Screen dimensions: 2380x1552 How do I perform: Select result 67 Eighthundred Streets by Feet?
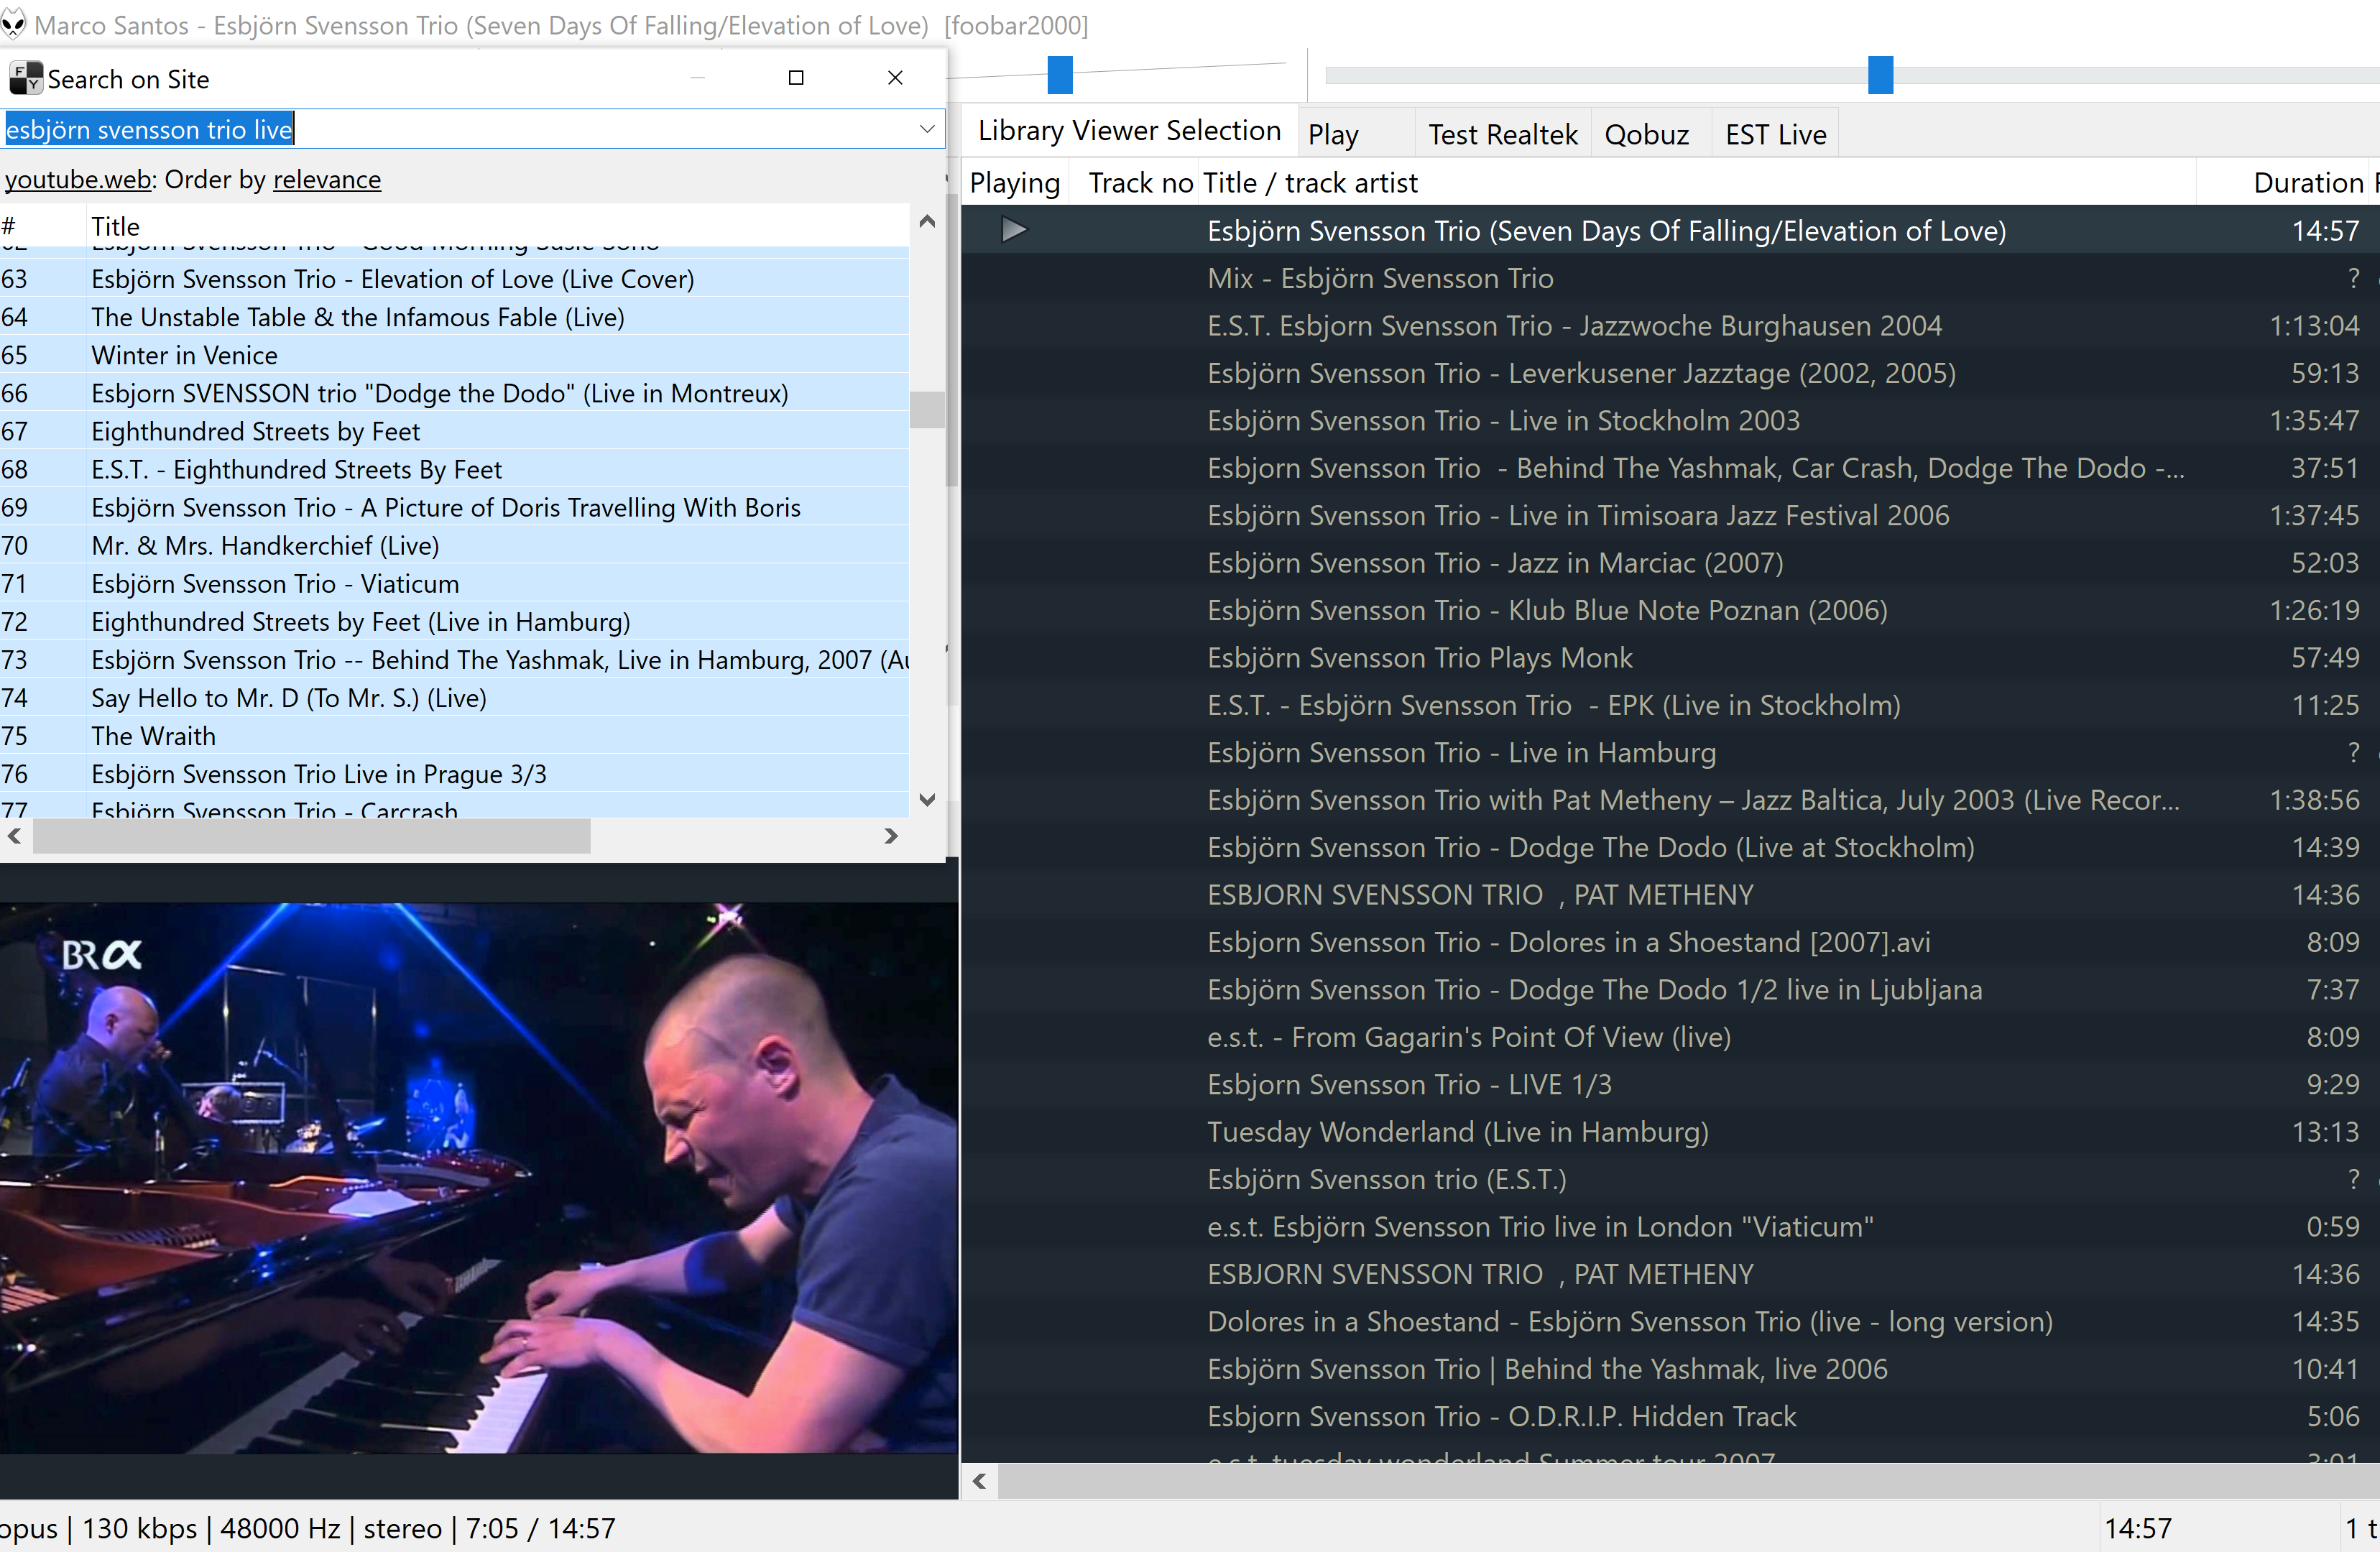coord(455,431)
